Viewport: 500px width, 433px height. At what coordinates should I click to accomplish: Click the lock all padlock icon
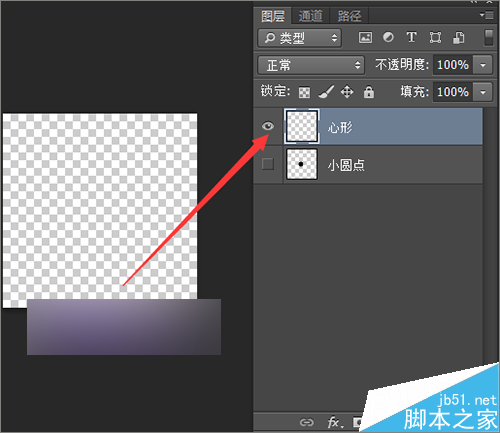369,92
